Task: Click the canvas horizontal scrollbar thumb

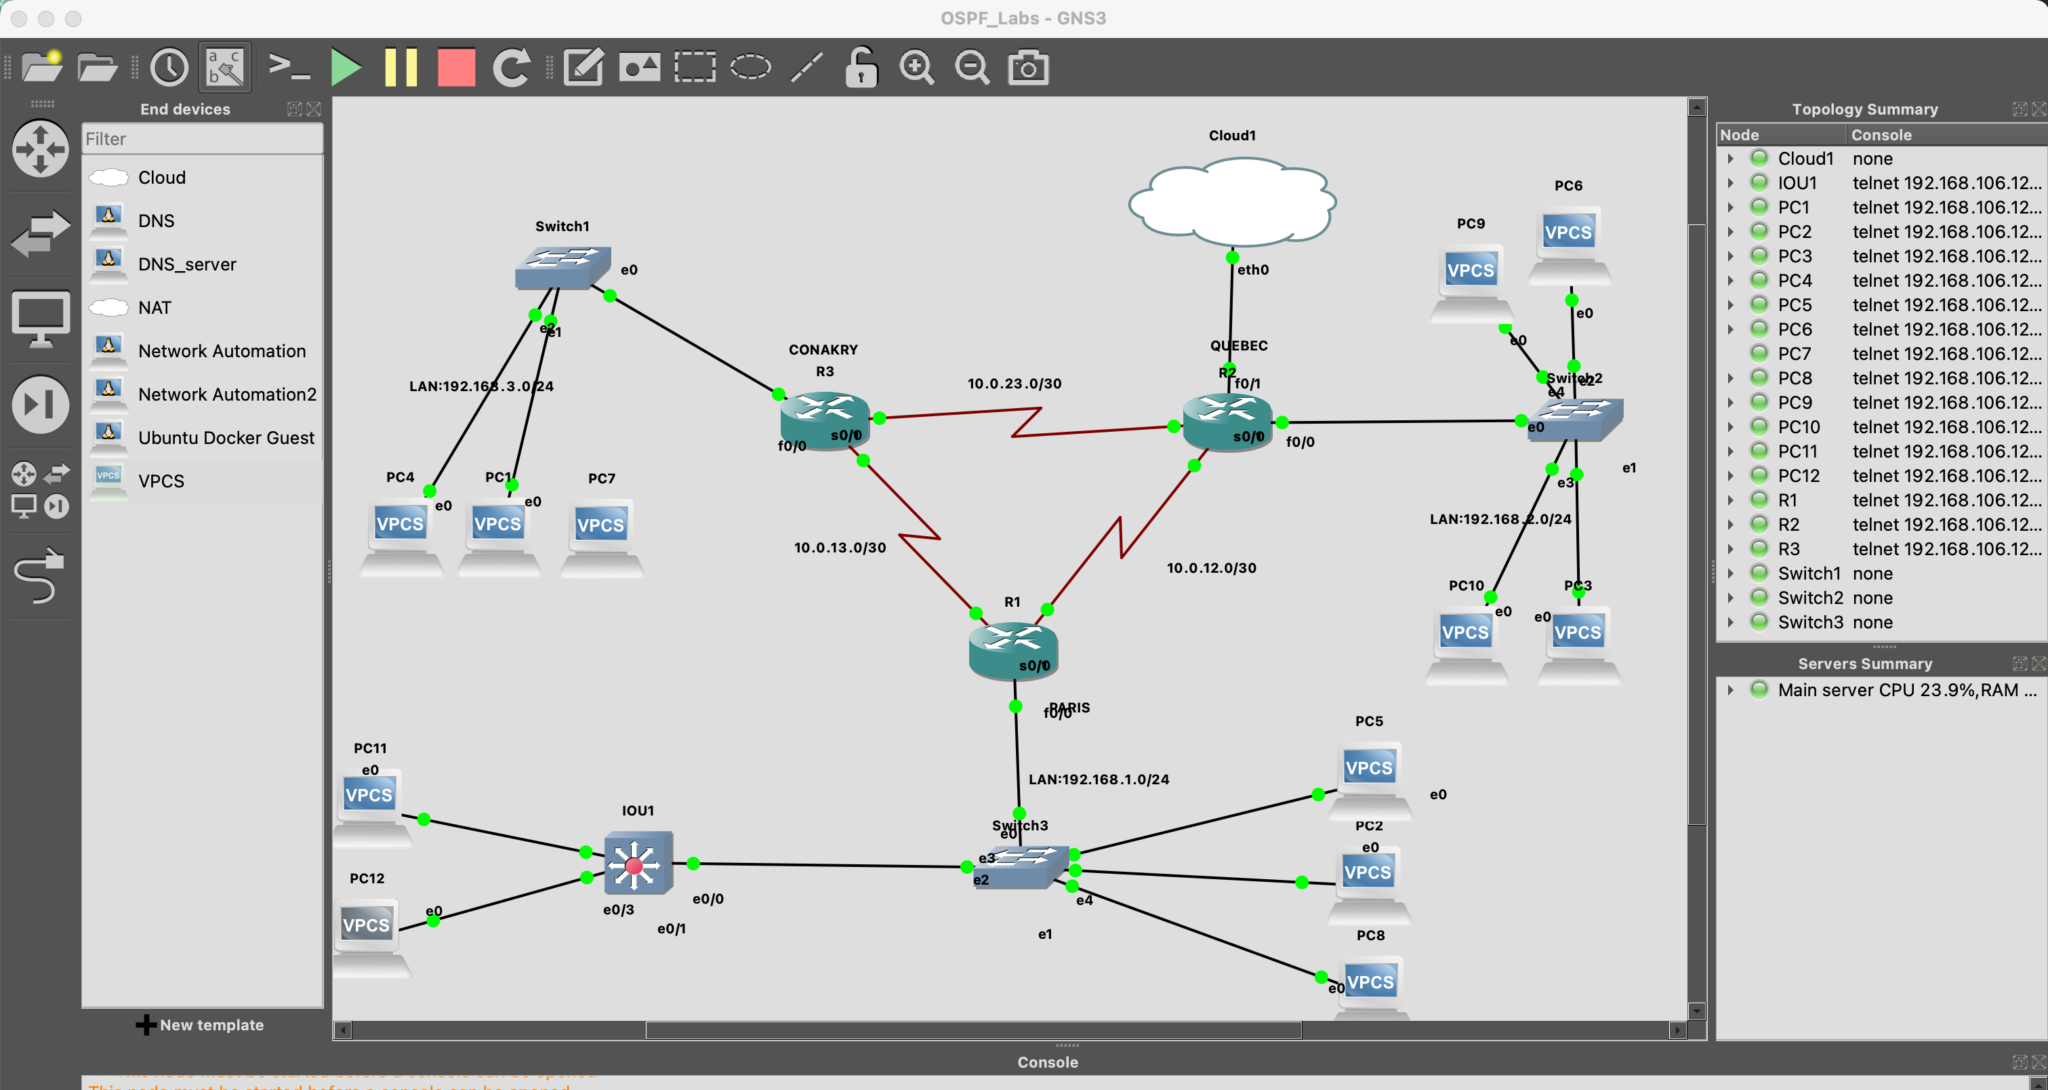Action: 973,1030
